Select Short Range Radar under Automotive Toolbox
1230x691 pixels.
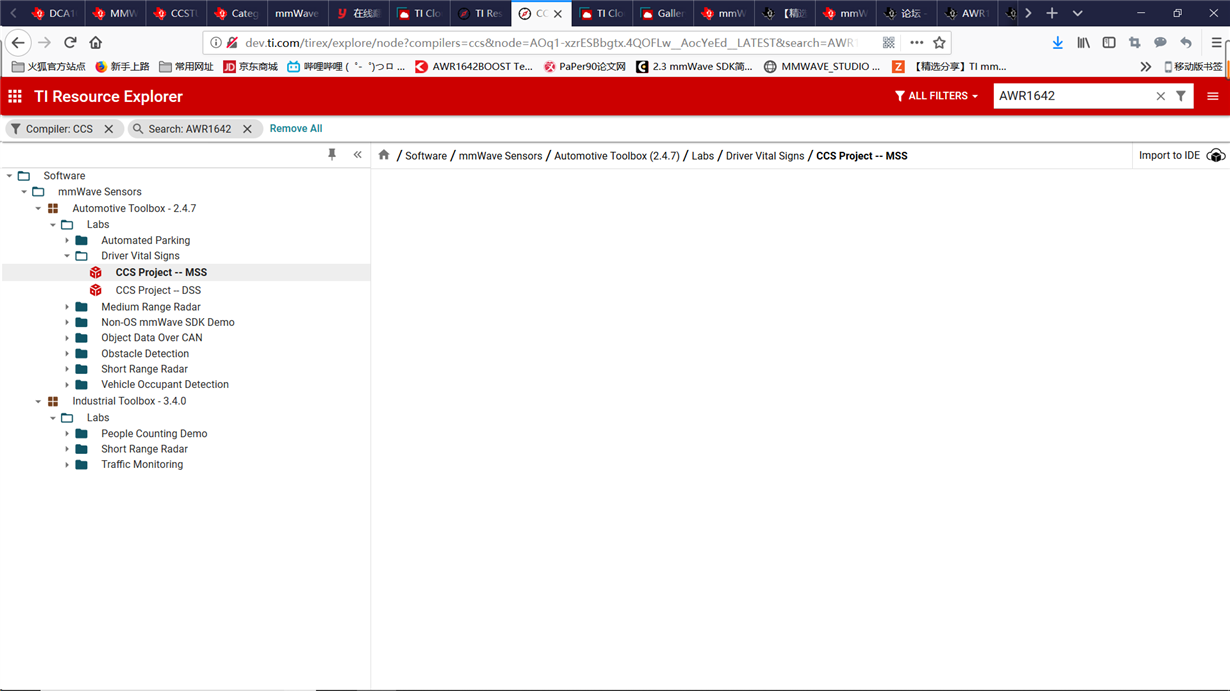(x=144, y=369)
